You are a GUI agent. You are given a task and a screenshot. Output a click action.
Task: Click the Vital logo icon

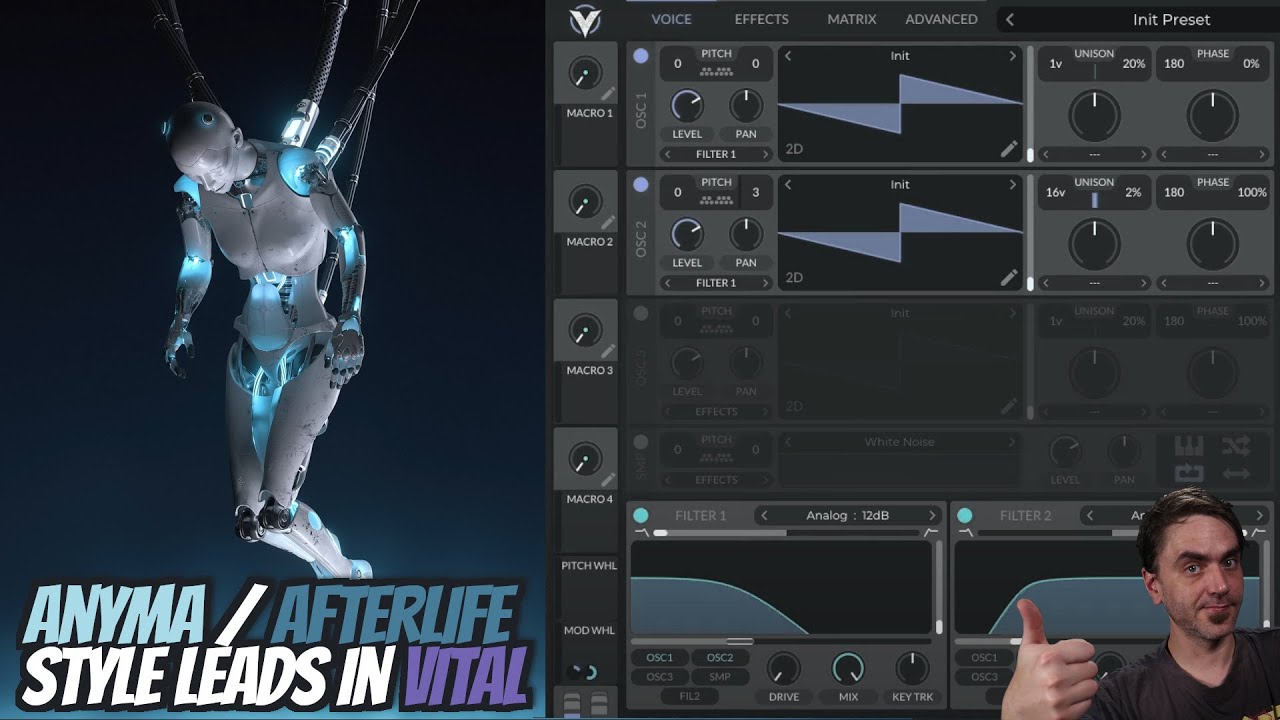pos(585,20)
